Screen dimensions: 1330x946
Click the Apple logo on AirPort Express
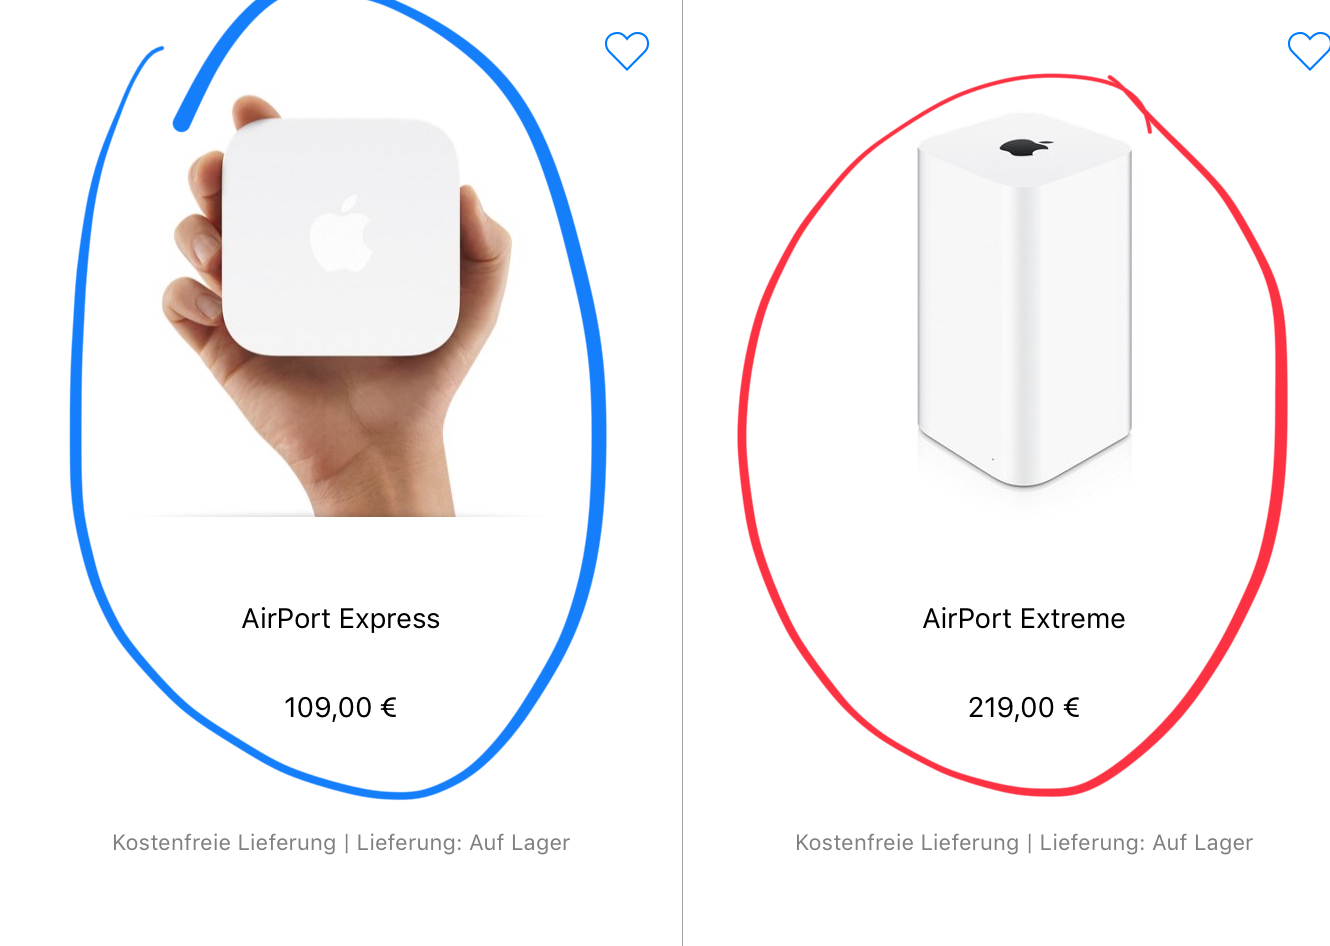(x=341, y=234)
